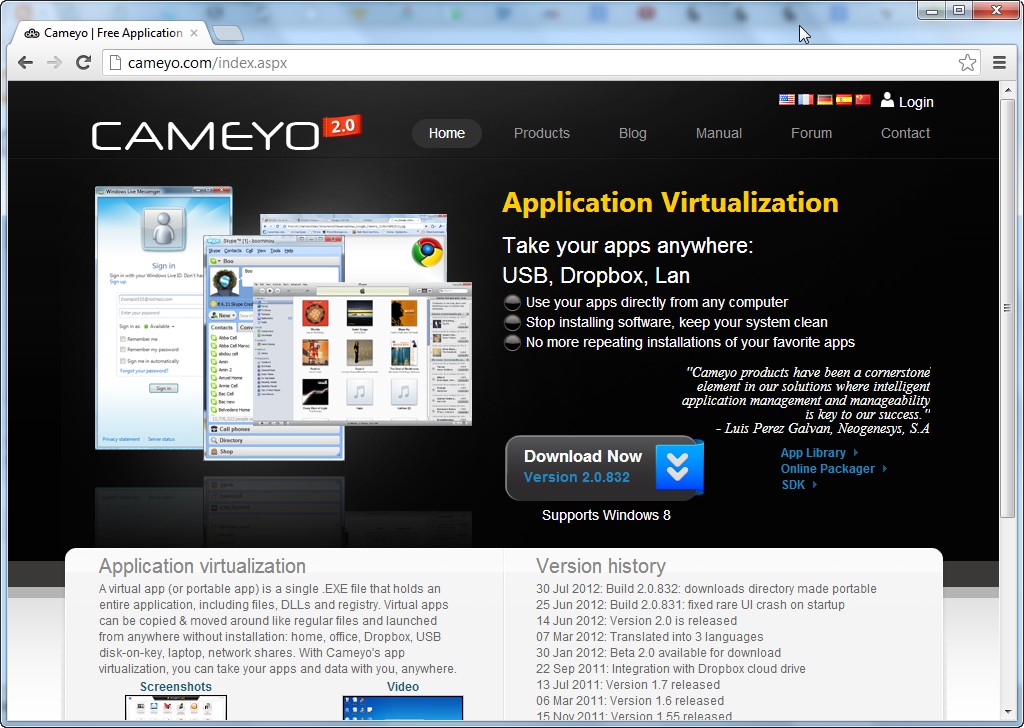Open the Online Packager link
Image resolution: width=1024 pixels, height=728 pixels.
pos(827,469)
